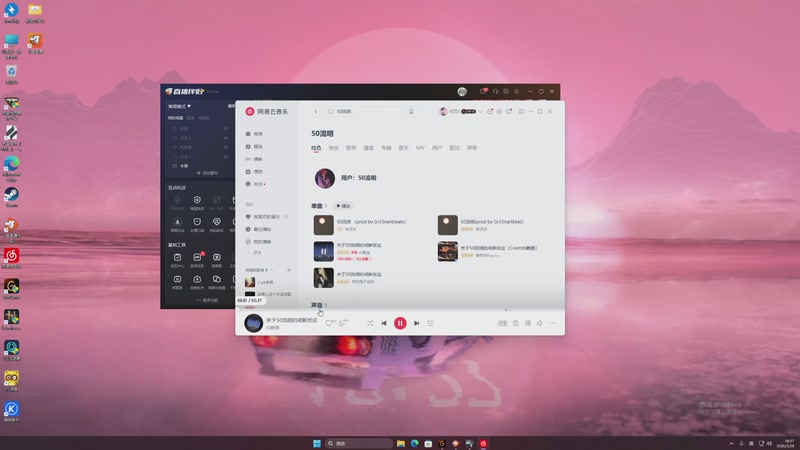The image size is (800, 450).
Task: Open the last song result with blonde cover
Action: click(323, 278)
